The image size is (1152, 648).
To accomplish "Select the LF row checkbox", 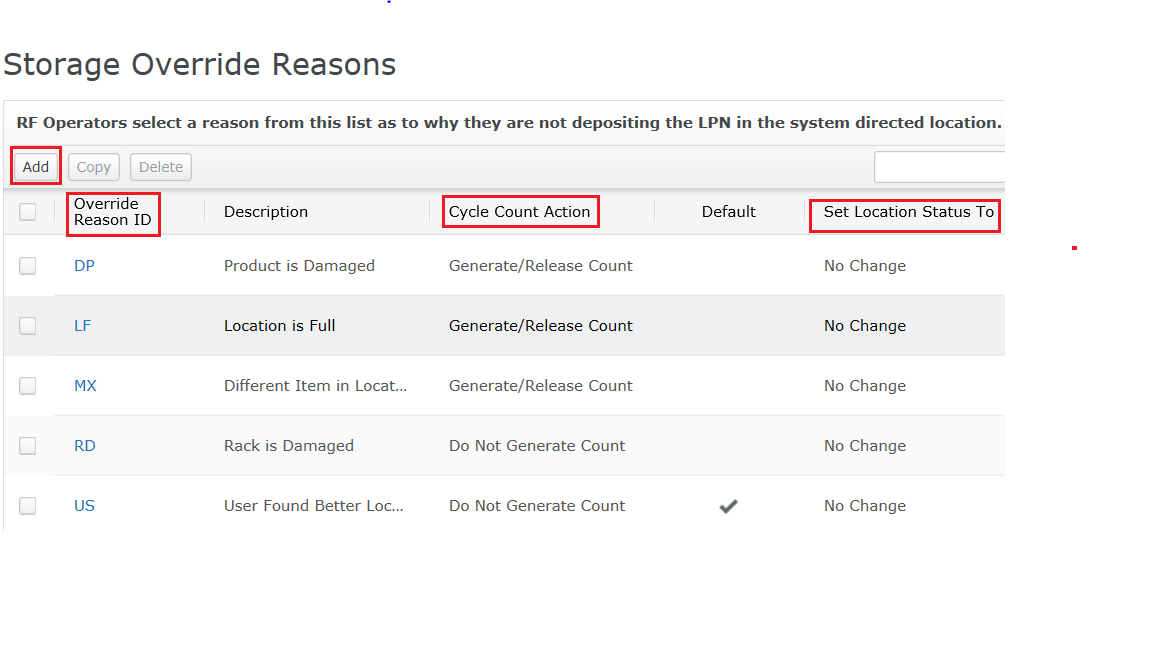I will (x=28, y=326).
